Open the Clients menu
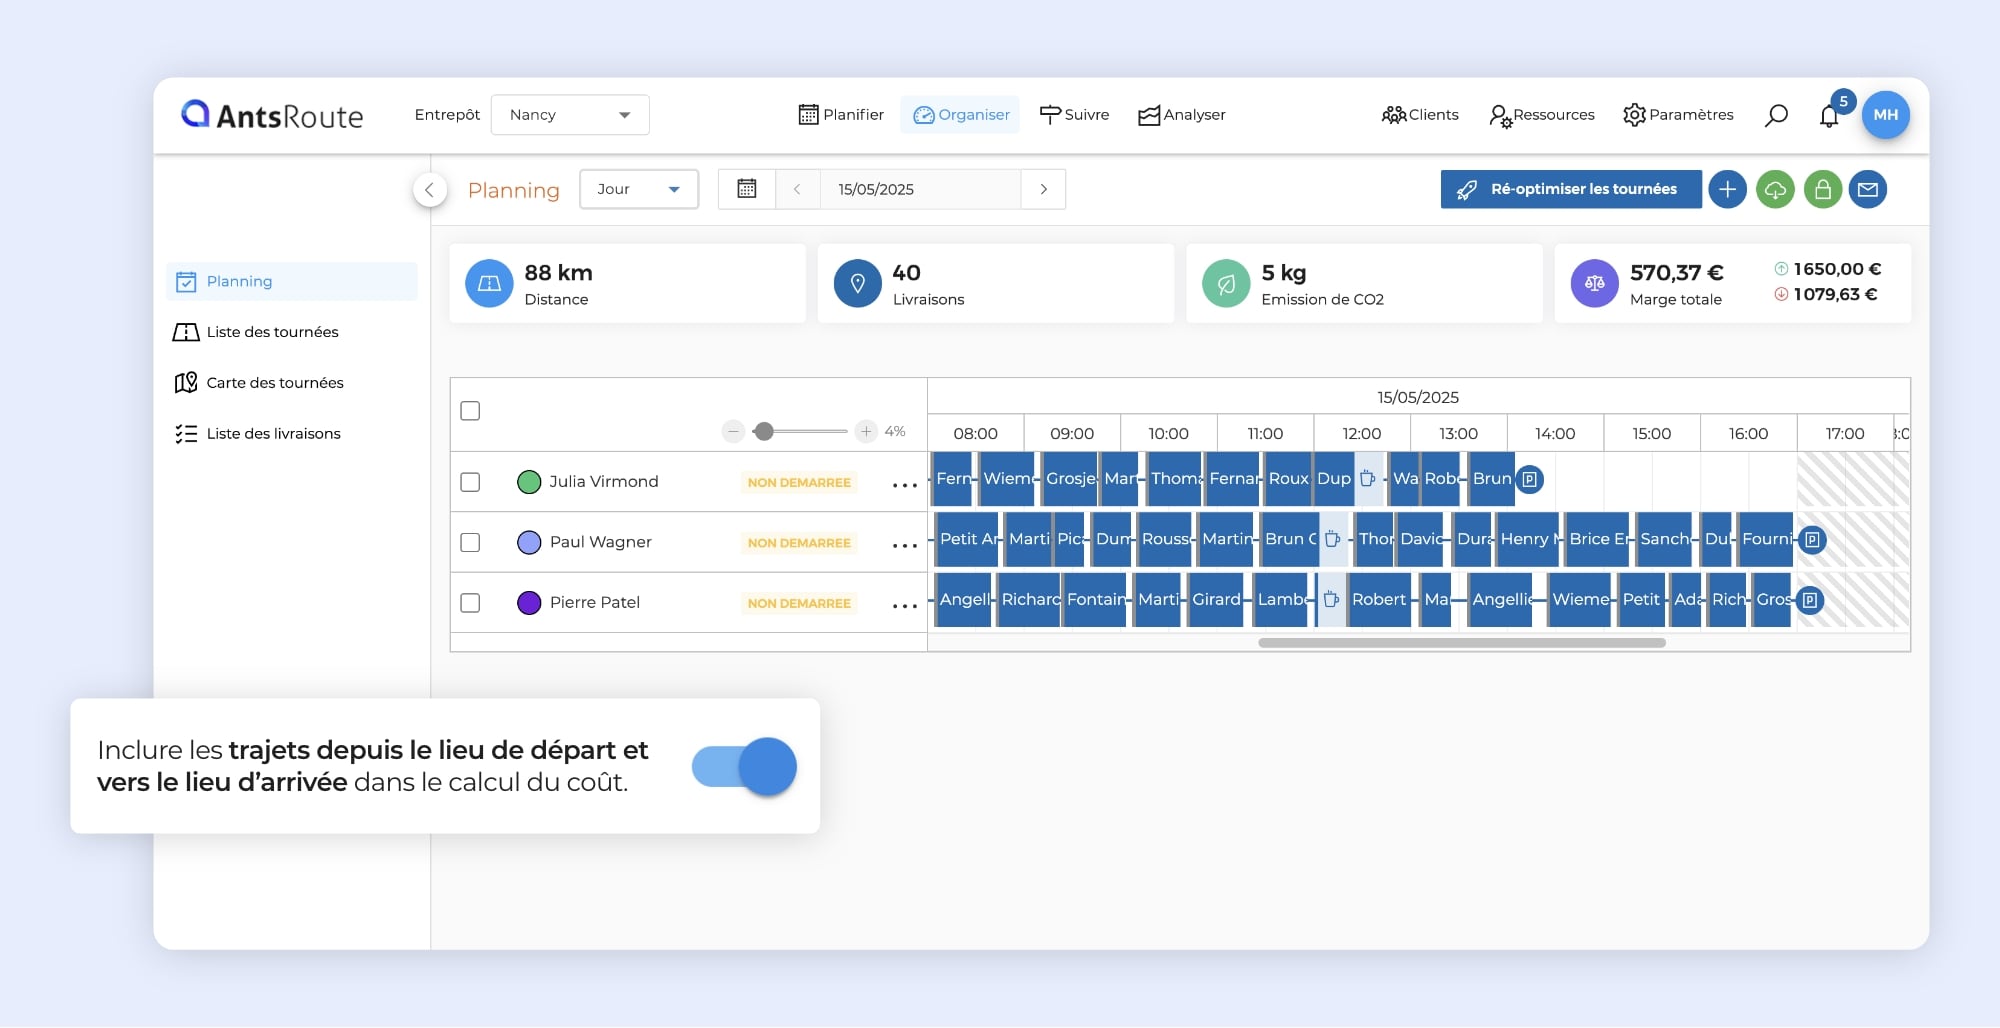 (1420, 115)
